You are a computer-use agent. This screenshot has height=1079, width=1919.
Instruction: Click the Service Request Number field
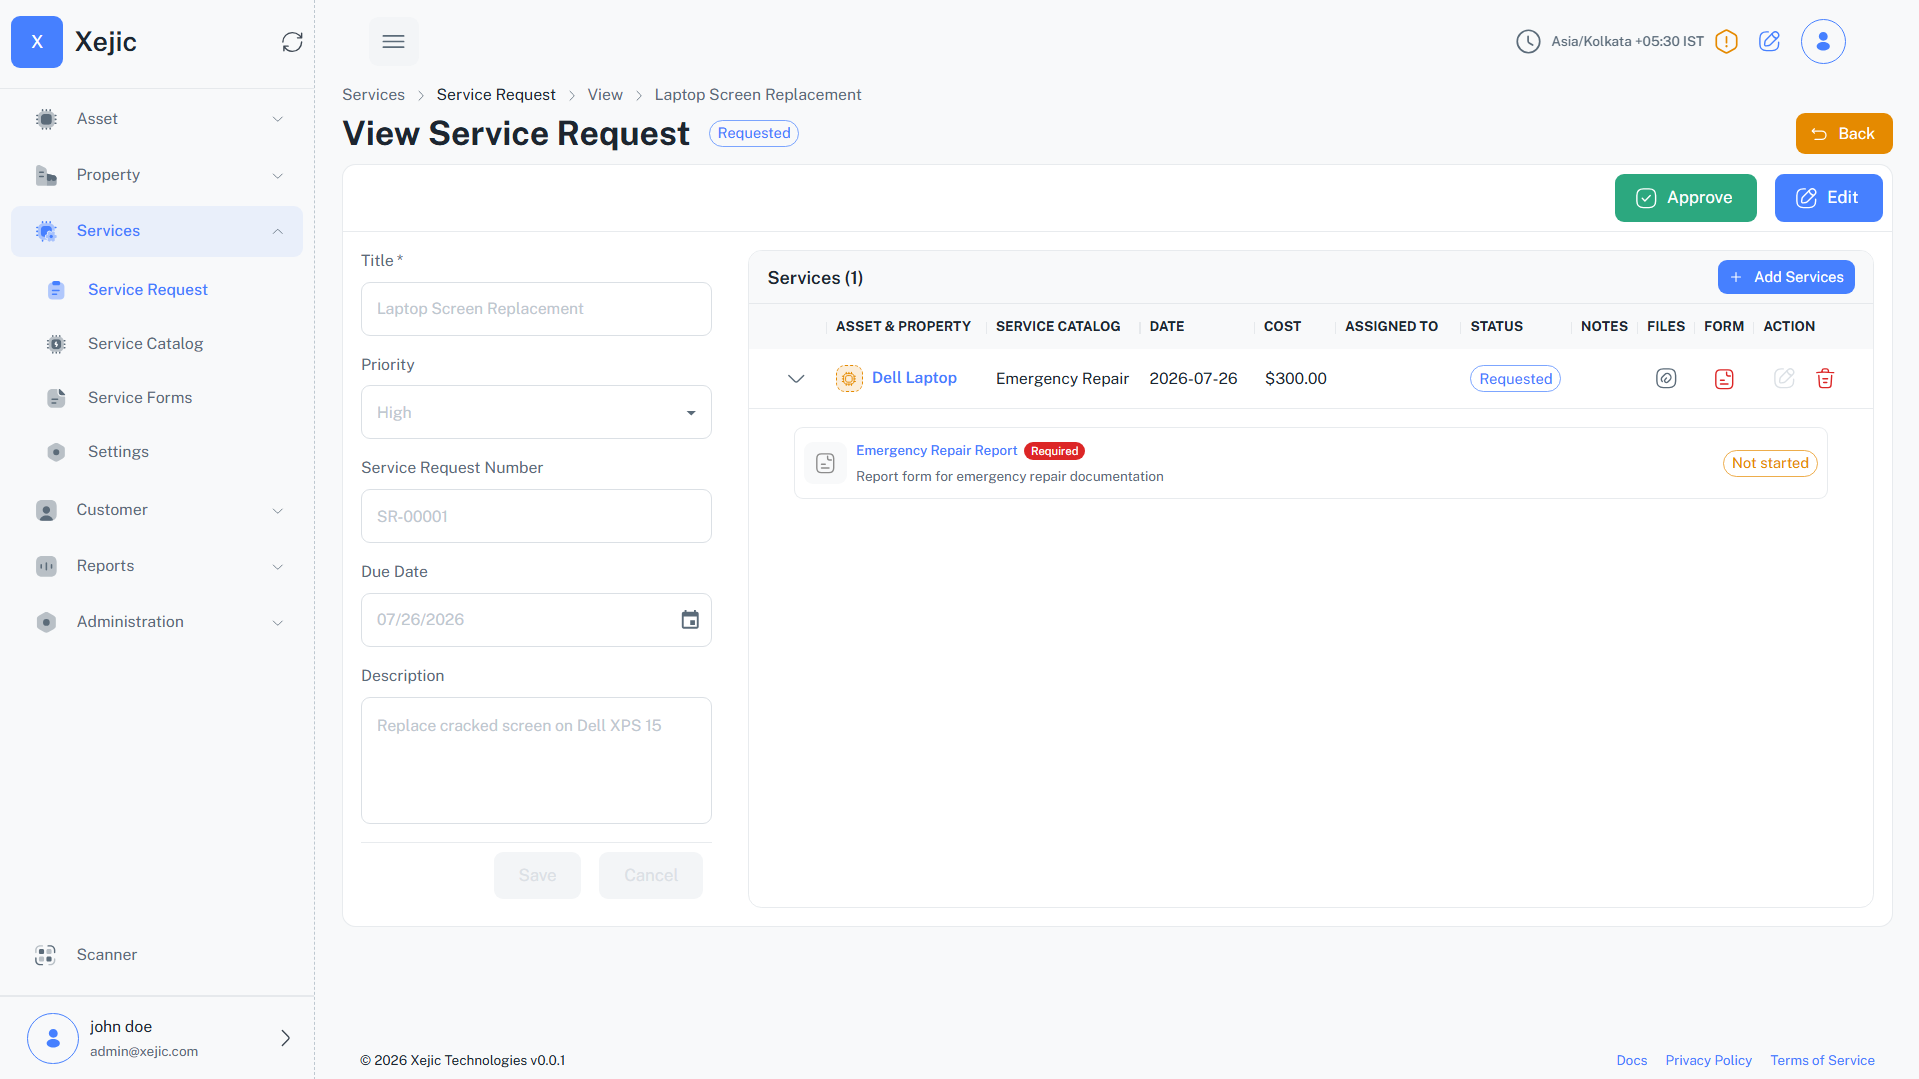point(536,516)
